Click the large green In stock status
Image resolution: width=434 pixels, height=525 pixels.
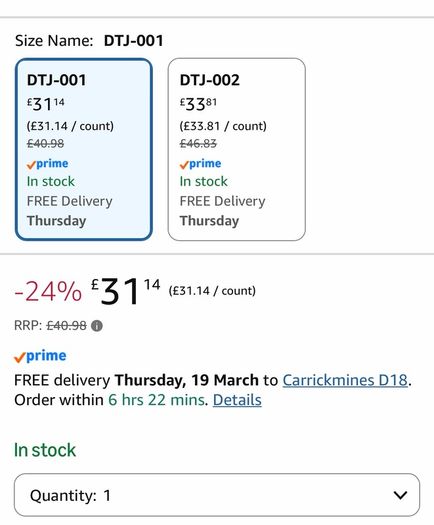[45, 450]
